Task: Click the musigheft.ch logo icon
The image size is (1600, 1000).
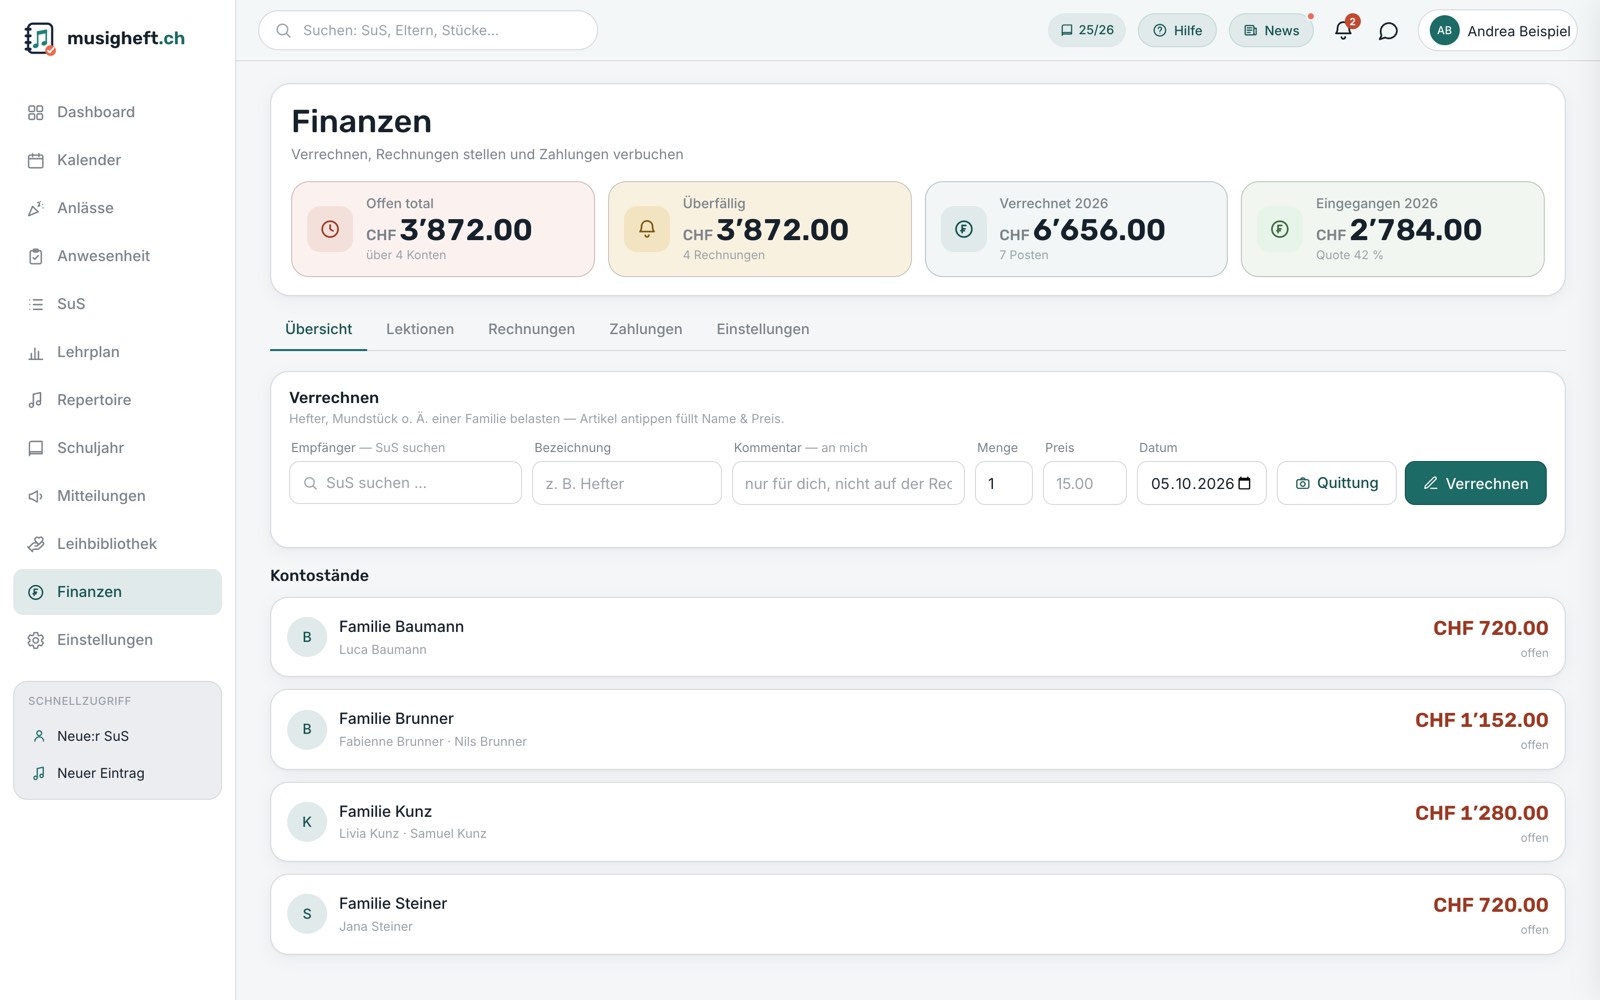Action: point(39,38)
